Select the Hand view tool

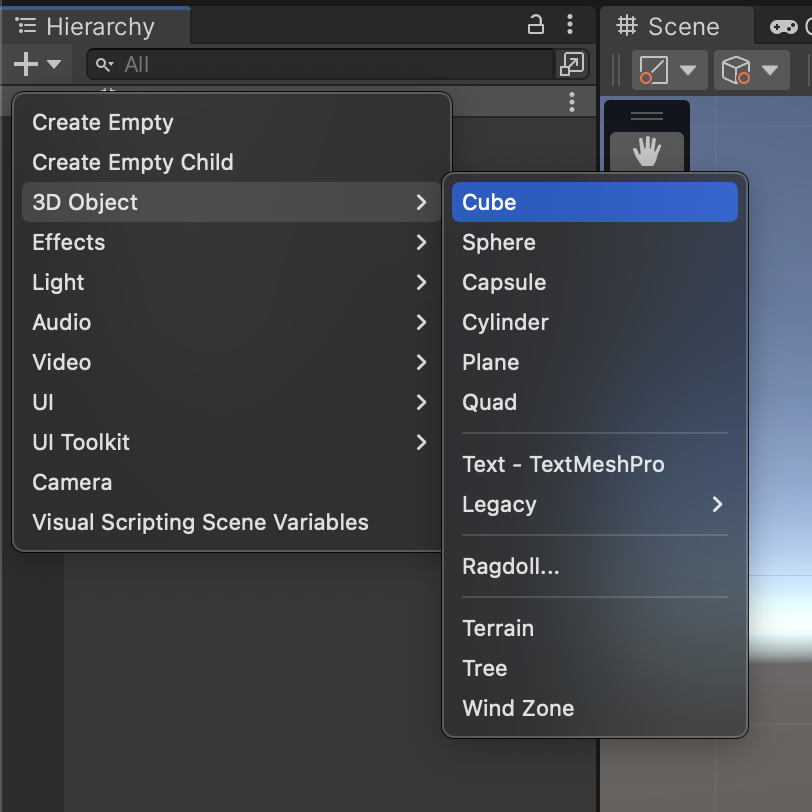click(647, 151)
